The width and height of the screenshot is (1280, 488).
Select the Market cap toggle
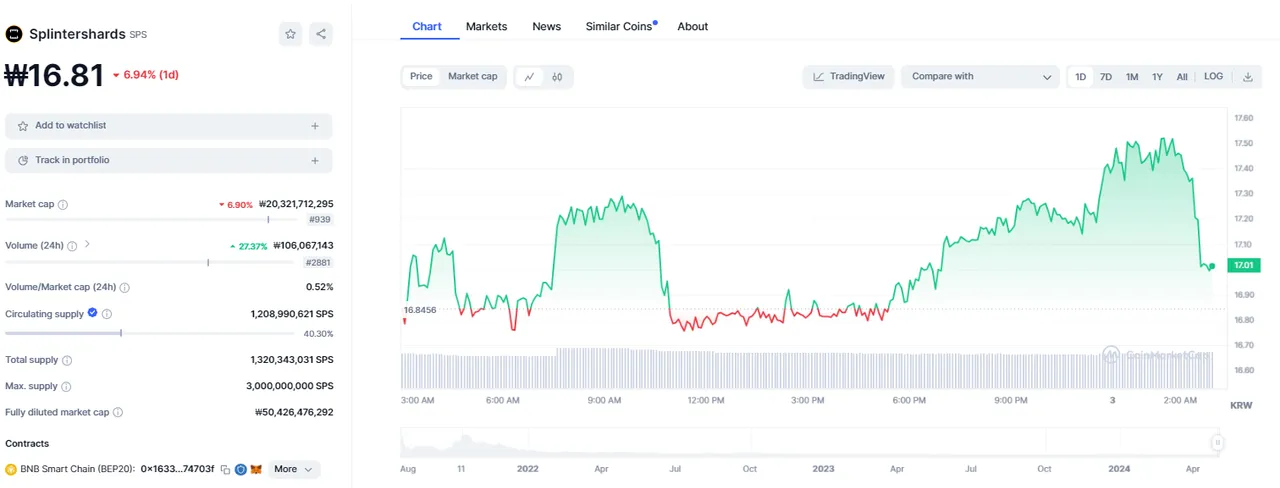pos(472,77)
